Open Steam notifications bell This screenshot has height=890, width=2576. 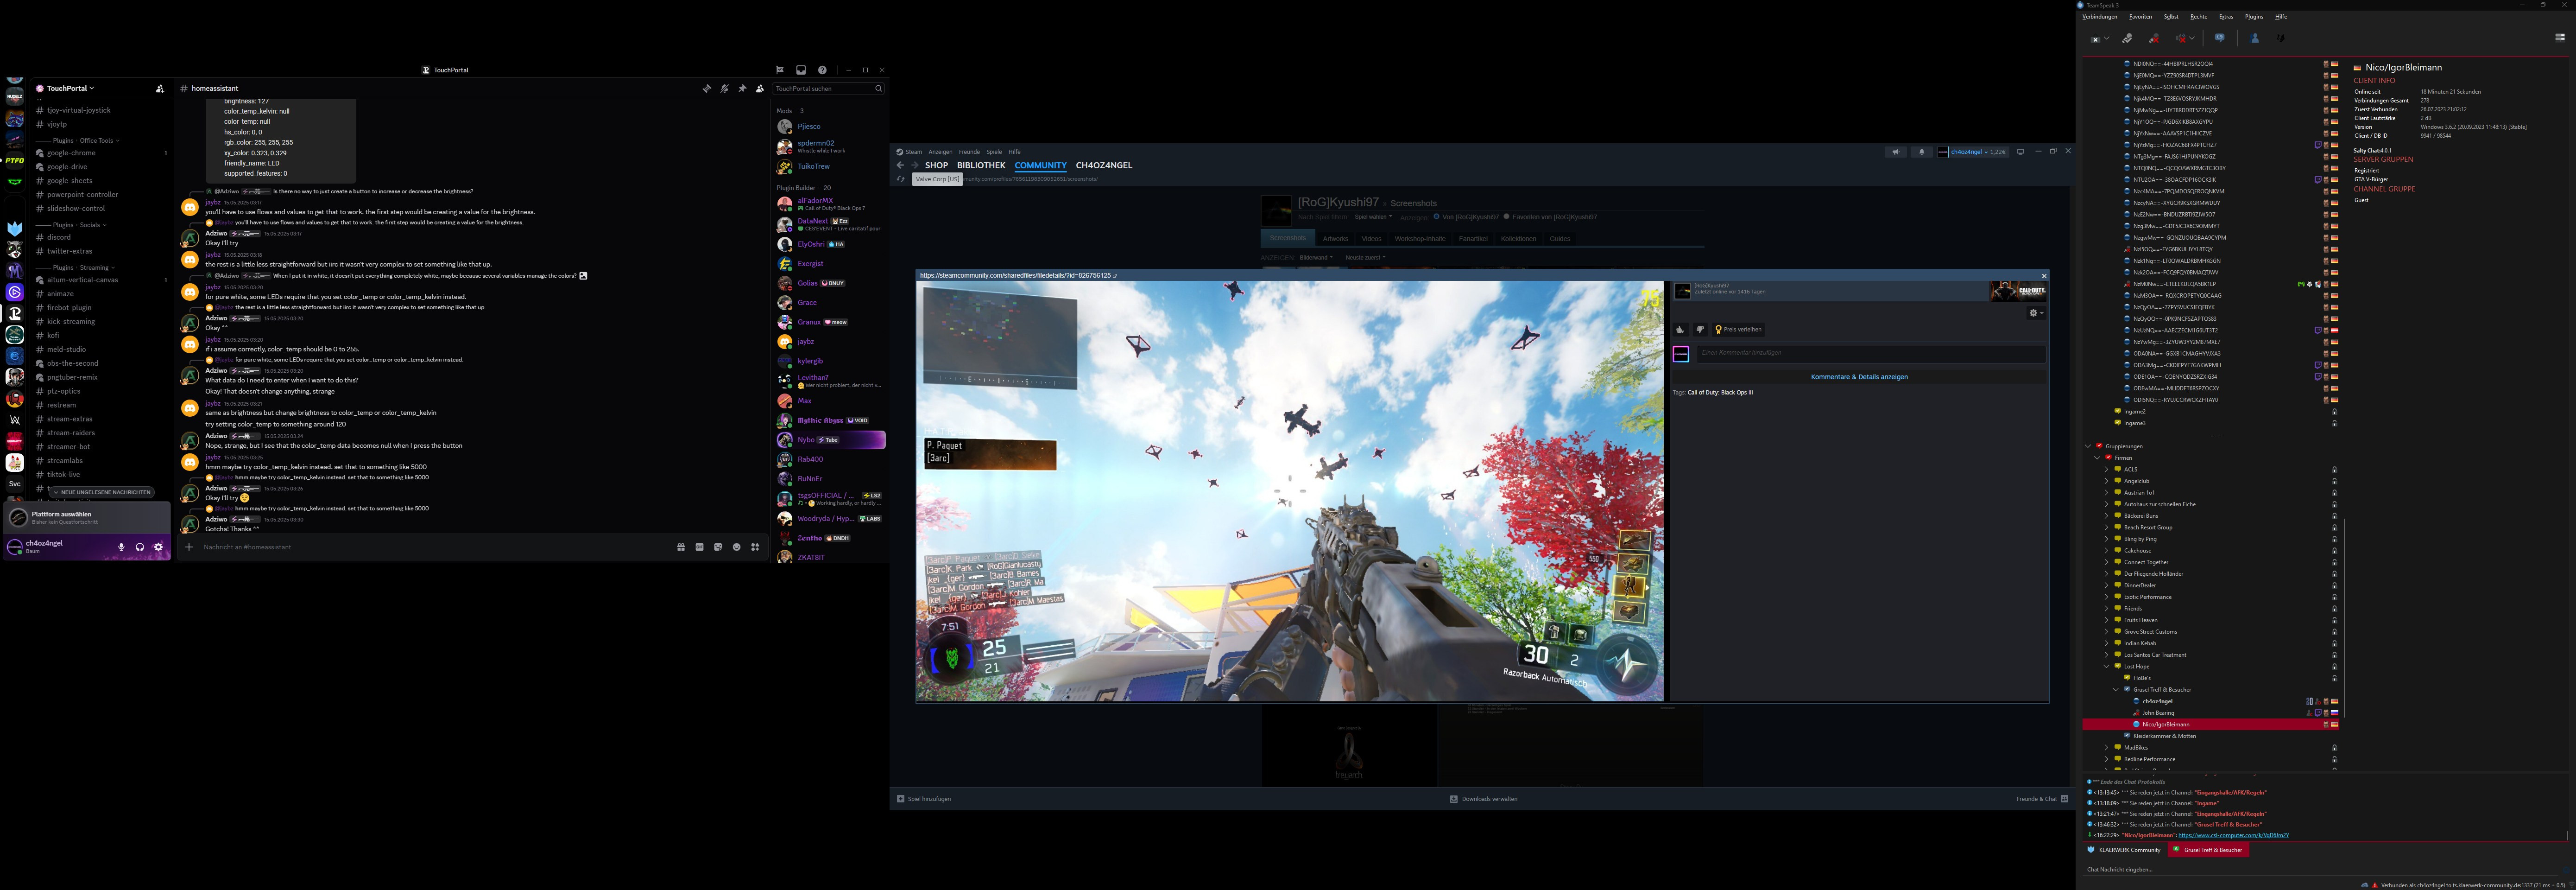(x=1921, y=152)
